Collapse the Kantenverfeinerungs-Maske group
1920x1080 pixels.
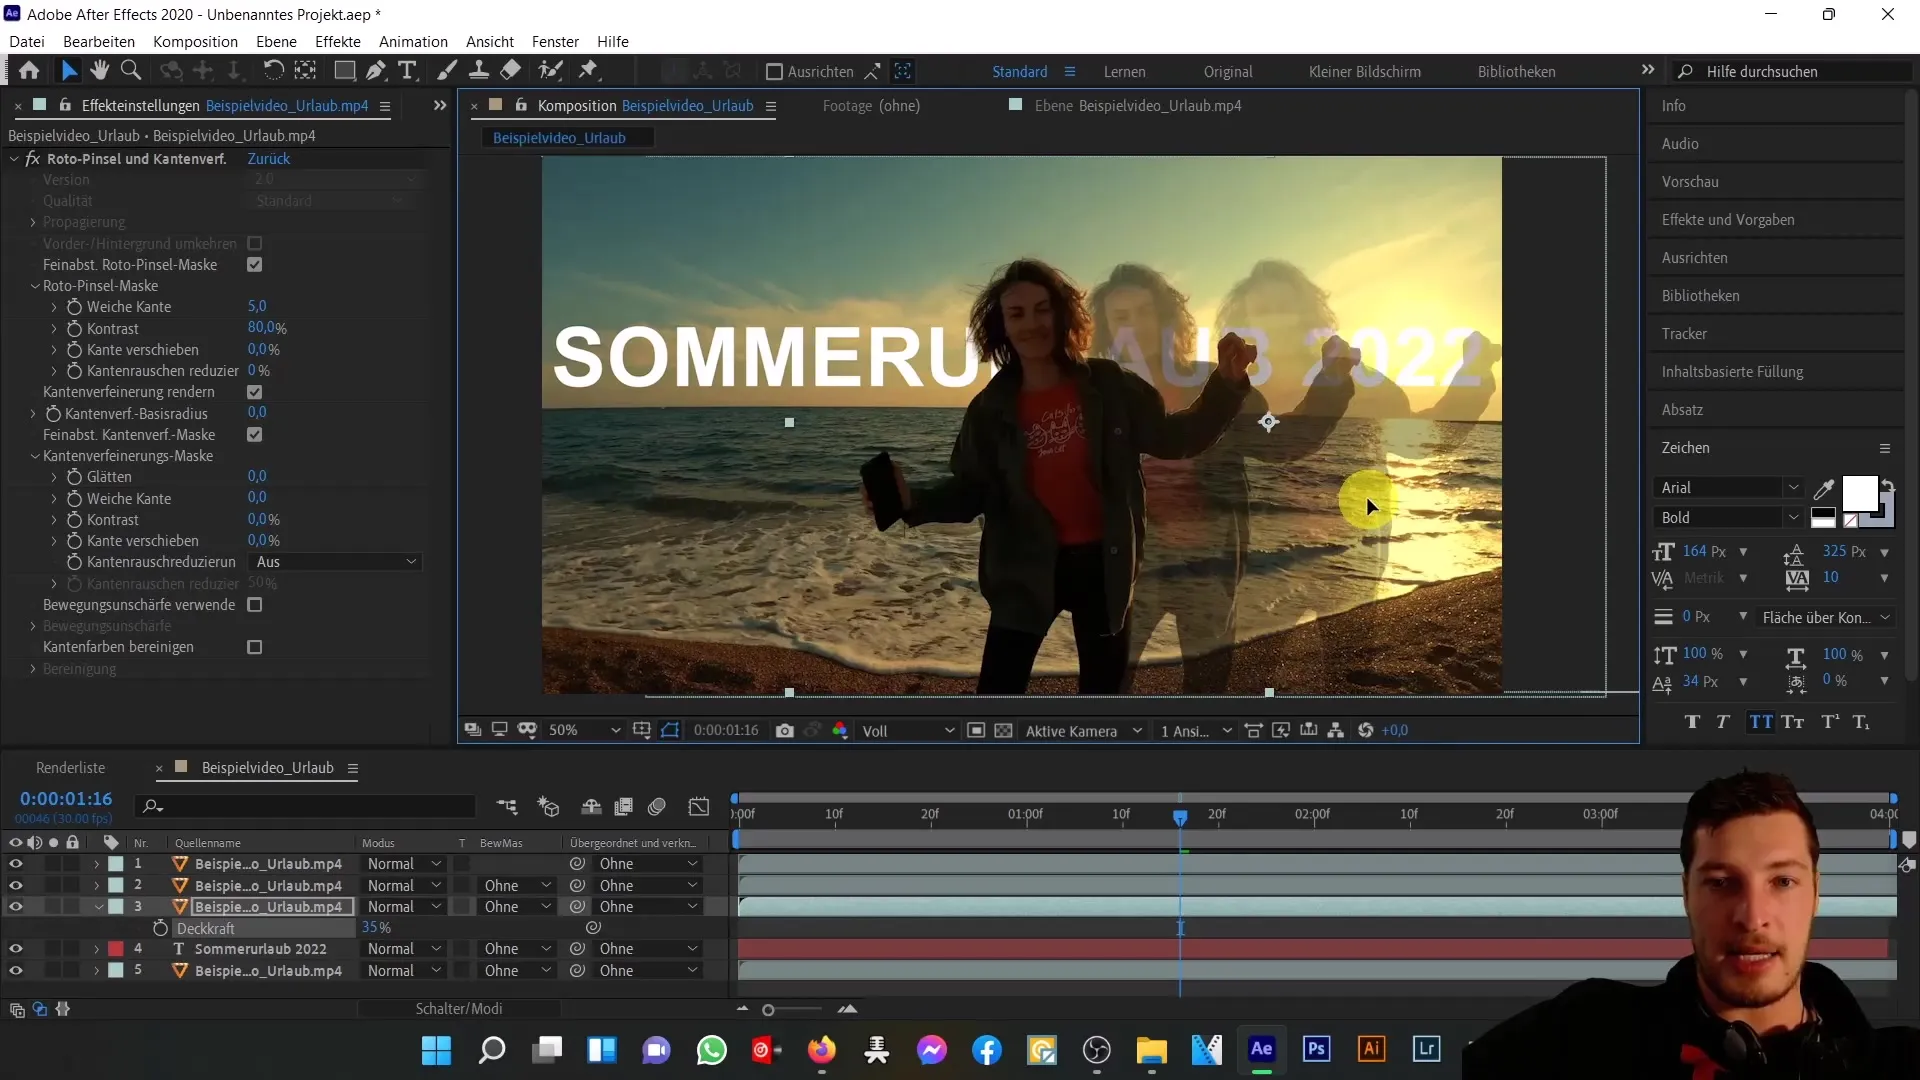pos(35,456)
